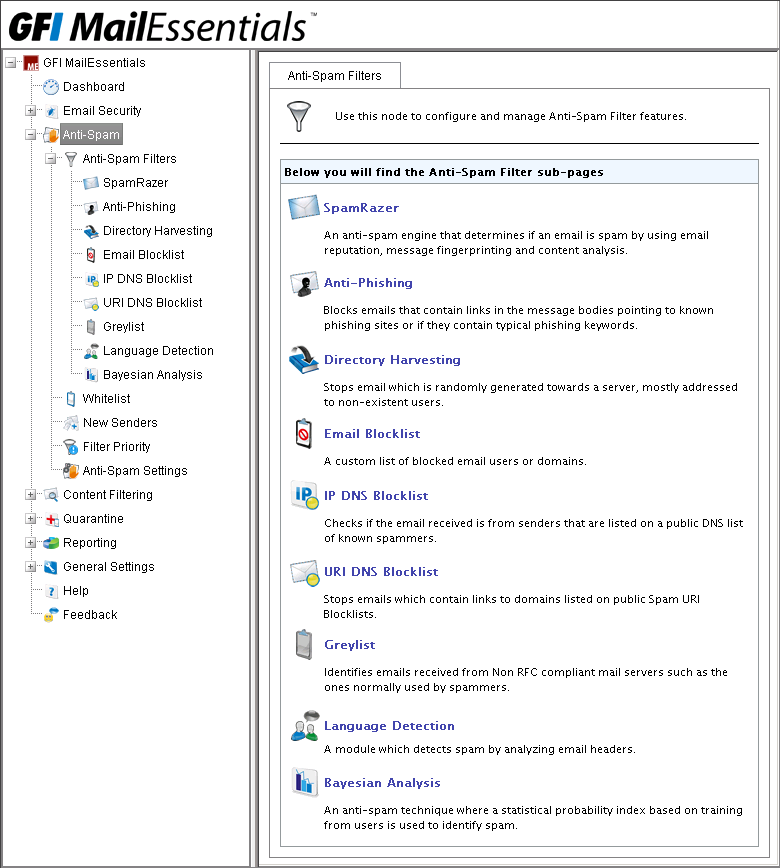Viewport: 780px width, 868px height.
Task: Click the Feedback icon in tree
Action: click(51, 615)
